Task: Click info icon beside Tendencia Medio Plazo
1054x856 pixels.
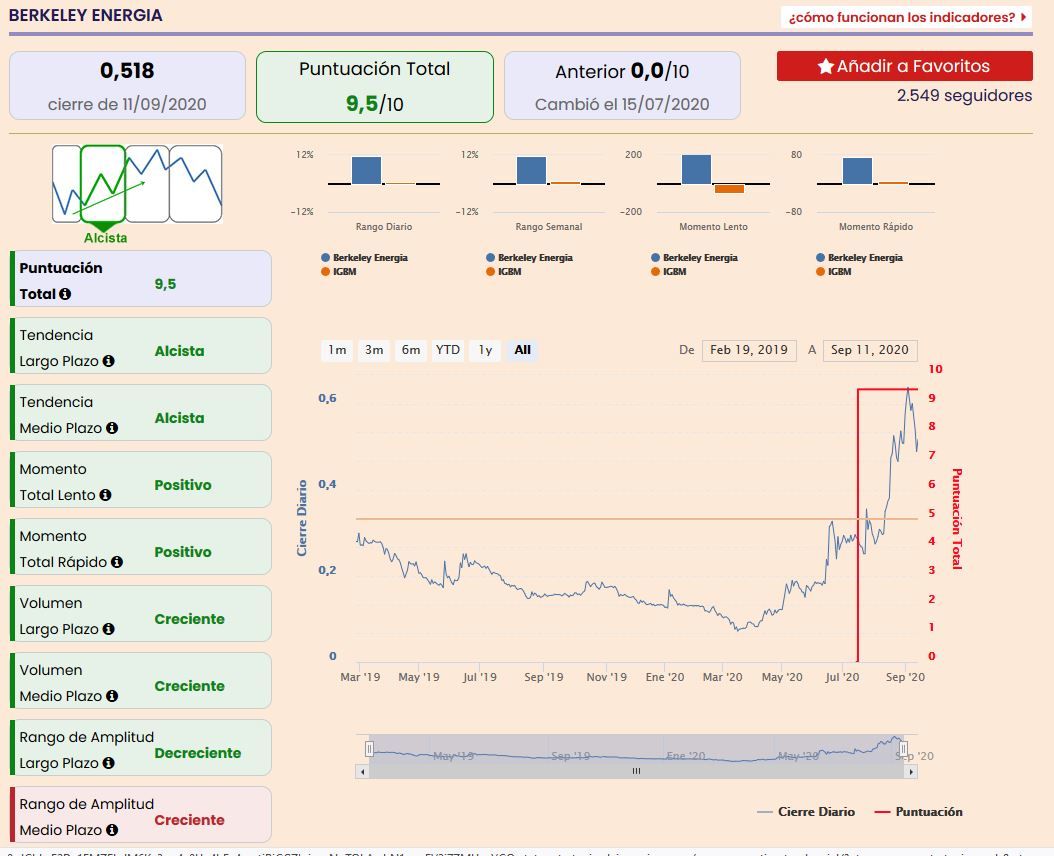Action: (x=112, y=428)
